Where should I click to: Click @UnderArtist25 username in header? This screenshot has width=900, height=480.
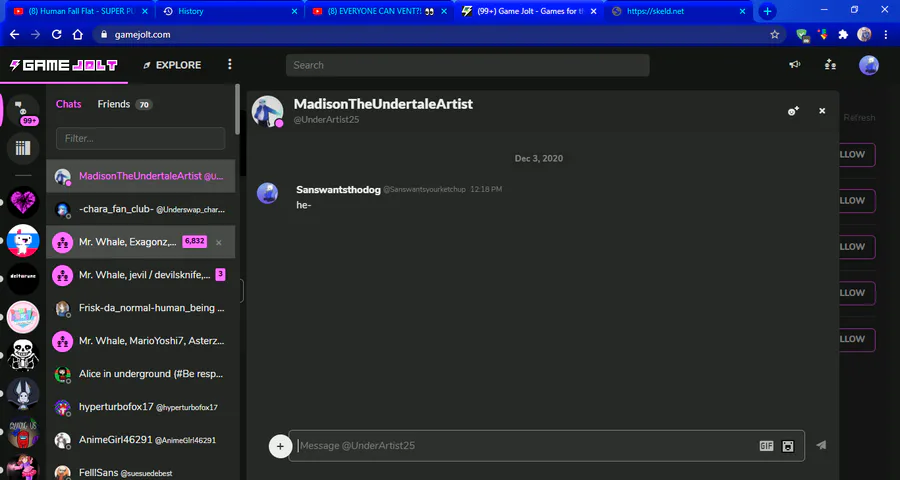coord(326,120)
